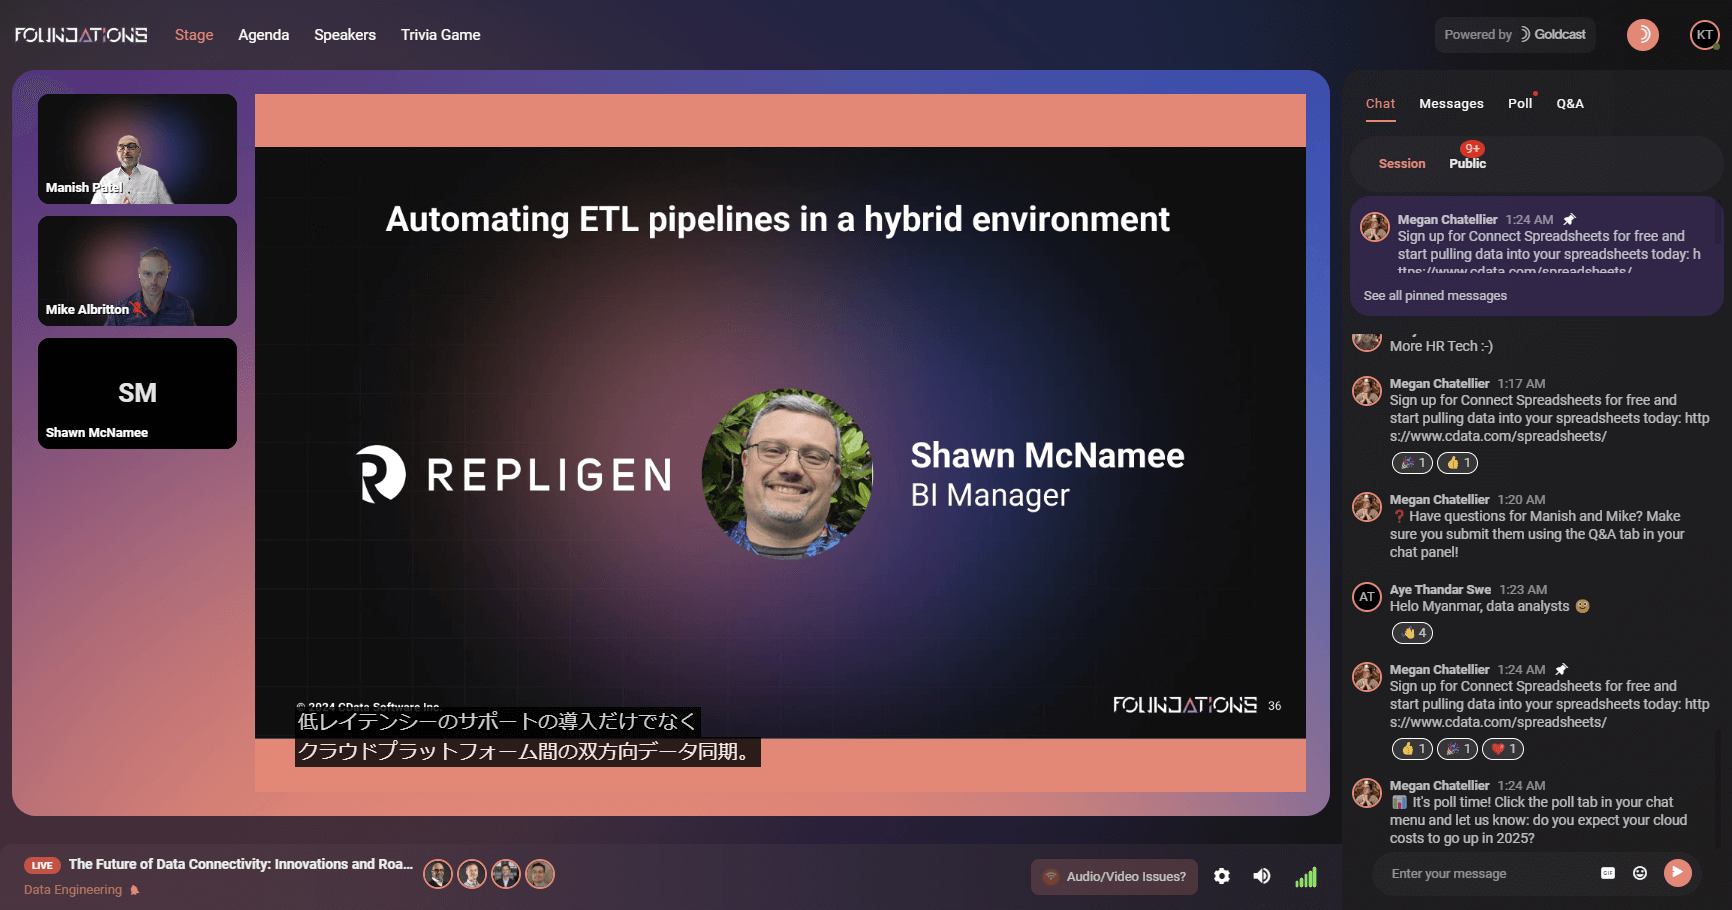The width and height of the screenshot is (1732, 910).
Task: Open the Poll tab
Action: pos(1520,104)
